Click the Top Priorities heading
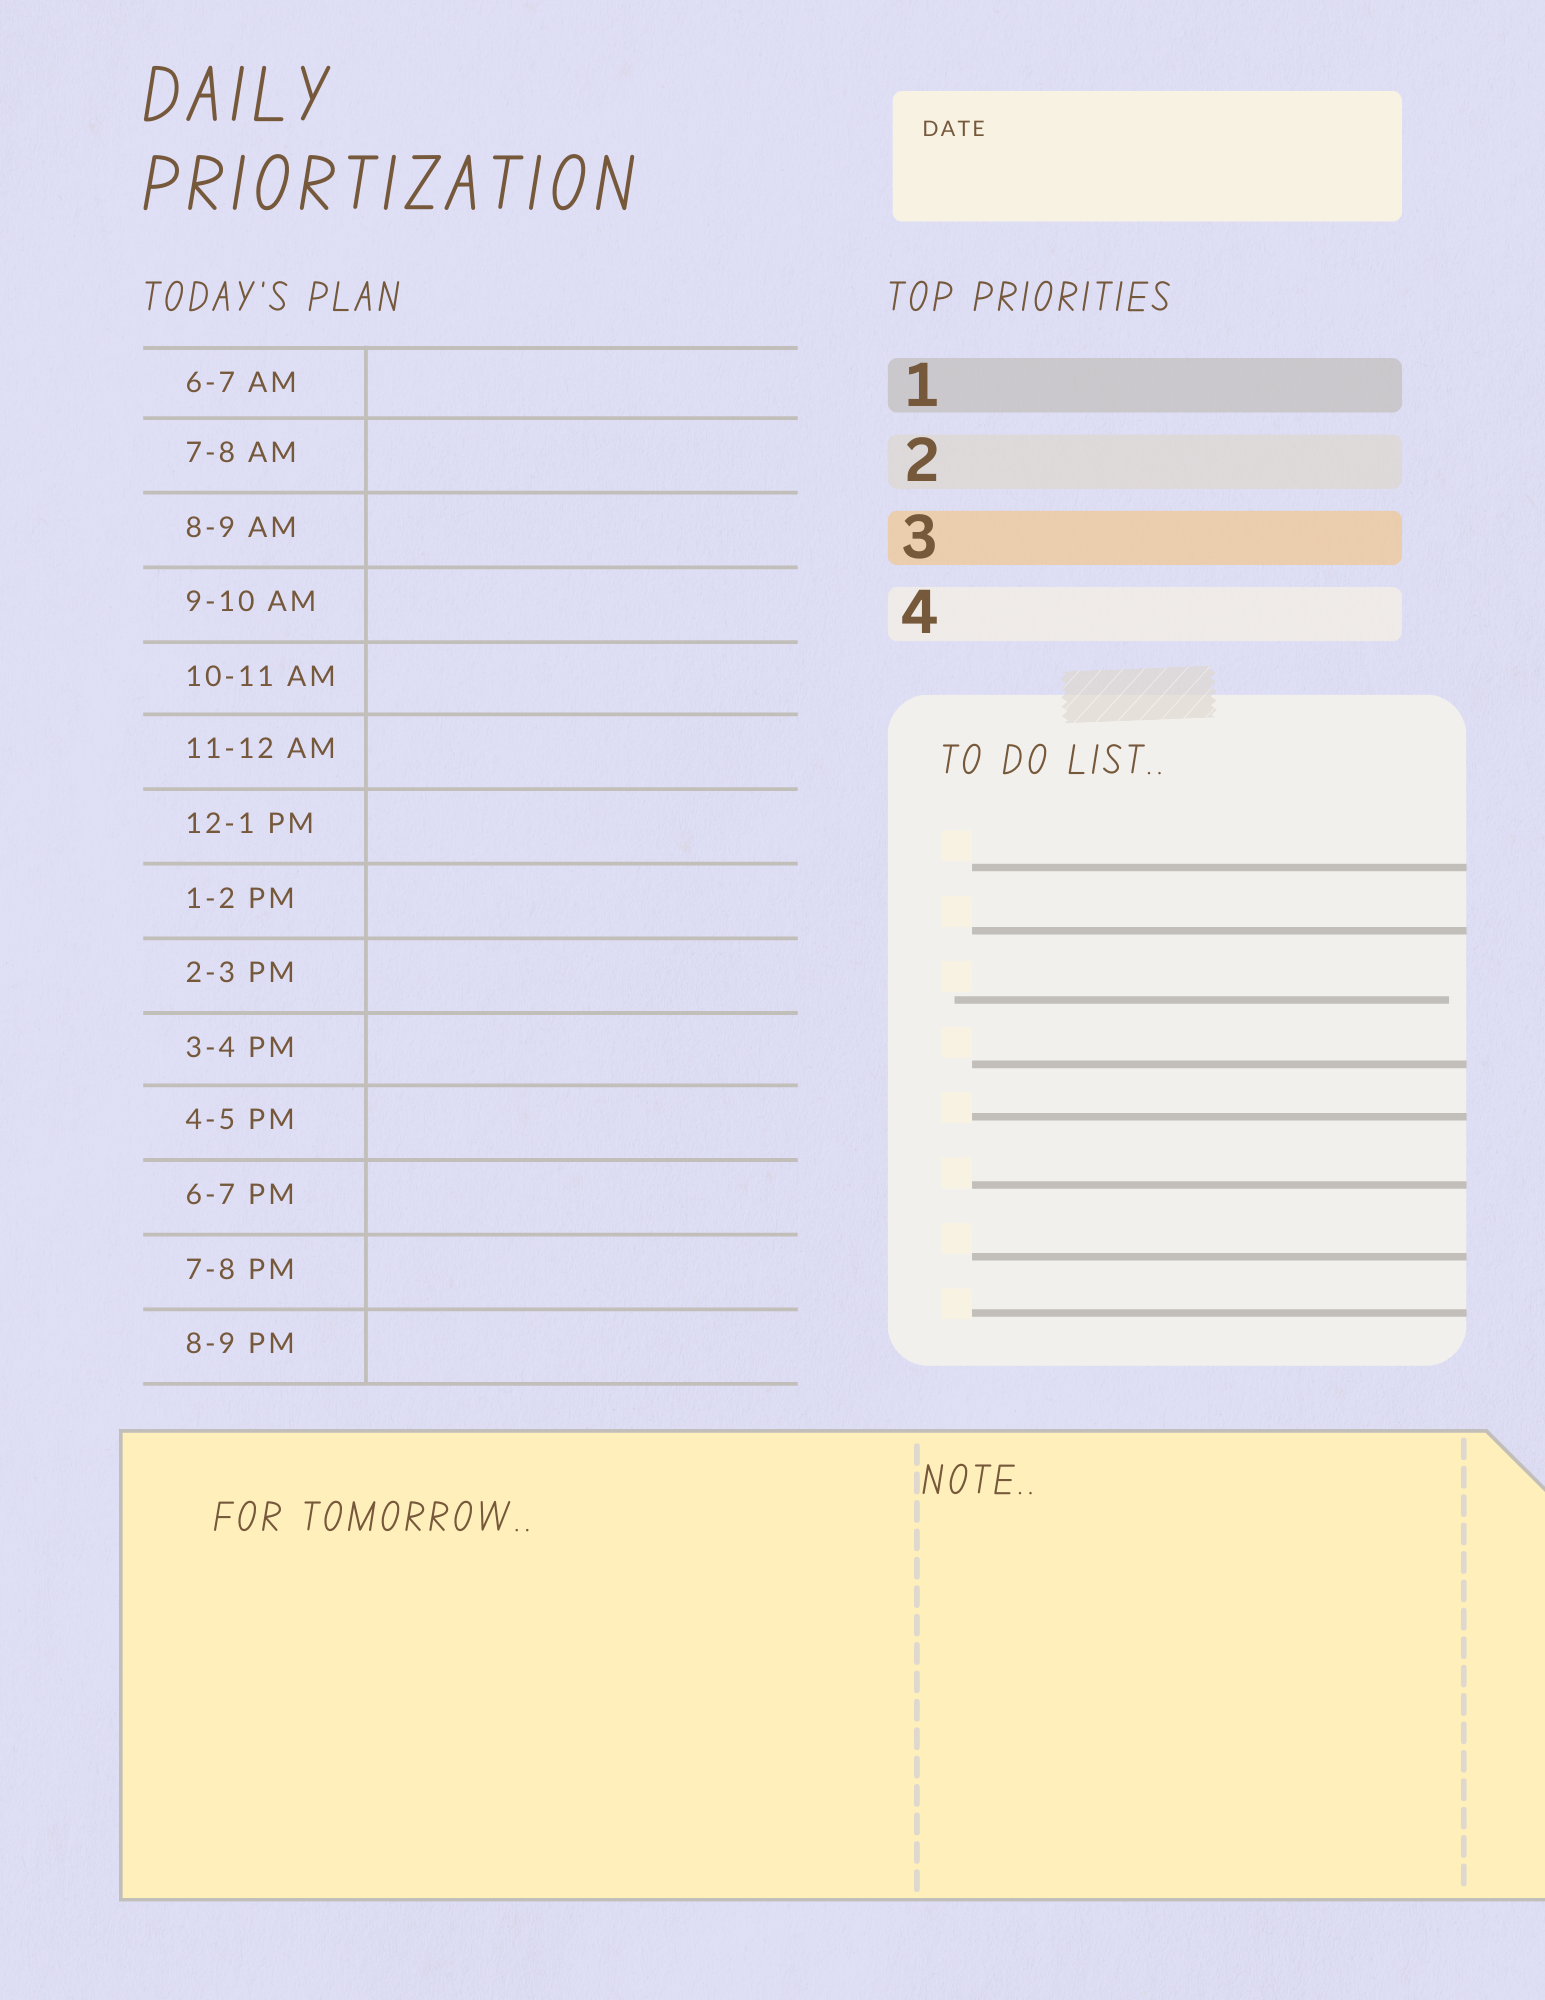This screenshot has width=1545, height=2000. pos(1029,297)
